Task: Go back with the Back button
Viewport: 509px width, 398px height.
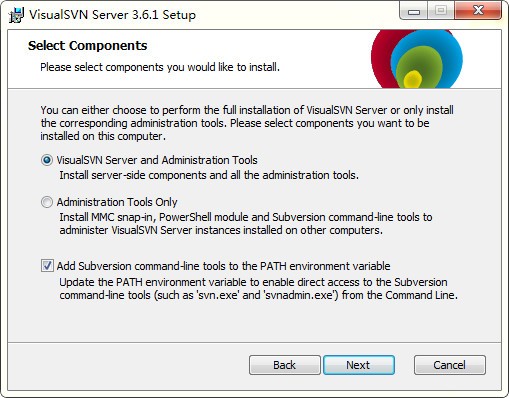Action: [285, 365]
